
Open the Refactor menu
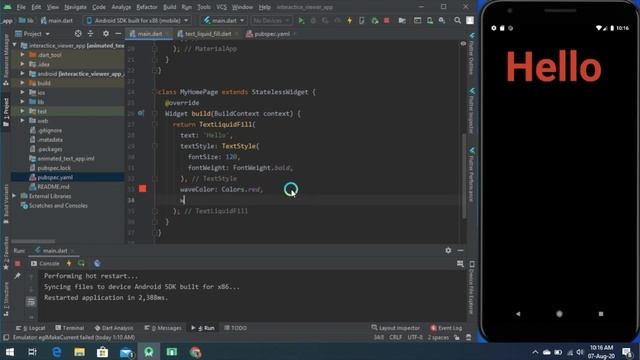coord(147,7)
